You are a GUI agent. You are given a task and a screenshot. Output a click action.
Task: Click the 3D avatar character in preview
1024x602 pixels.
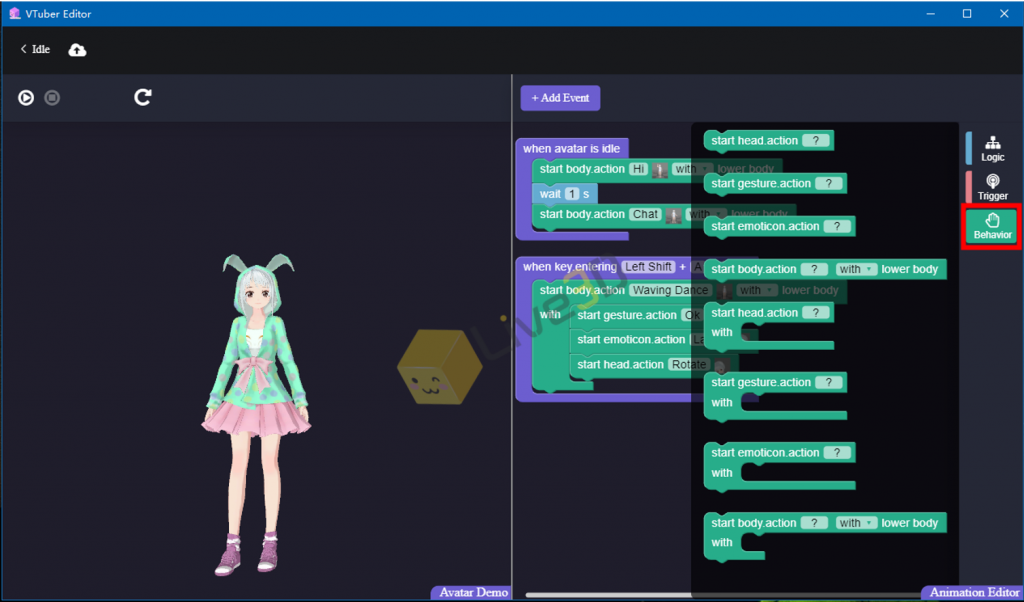(x=257, y=415)
